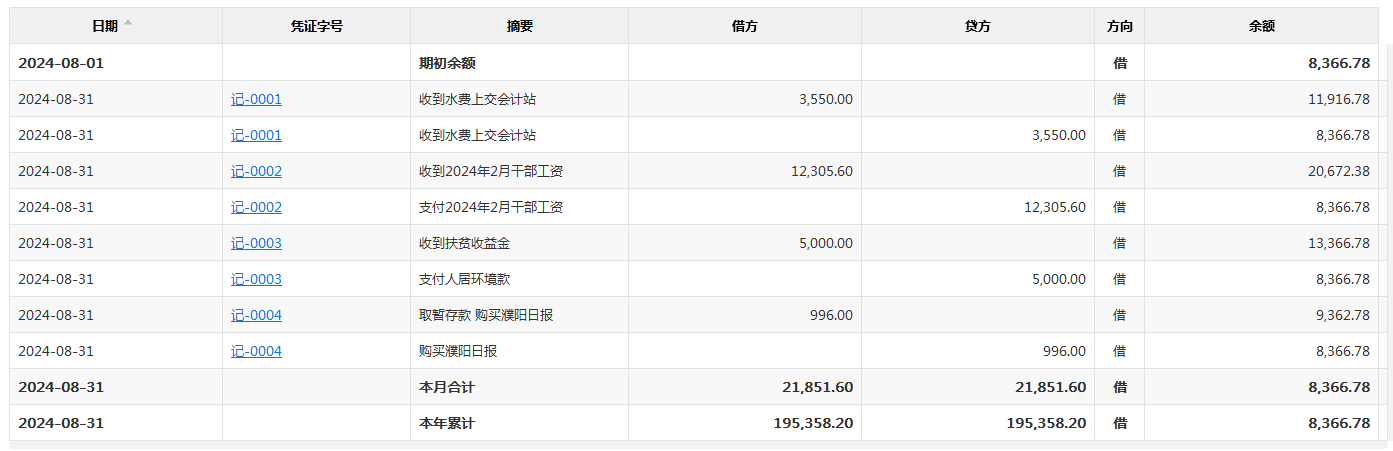Select the 本月合计 summary cell

[x=447, y=387]
